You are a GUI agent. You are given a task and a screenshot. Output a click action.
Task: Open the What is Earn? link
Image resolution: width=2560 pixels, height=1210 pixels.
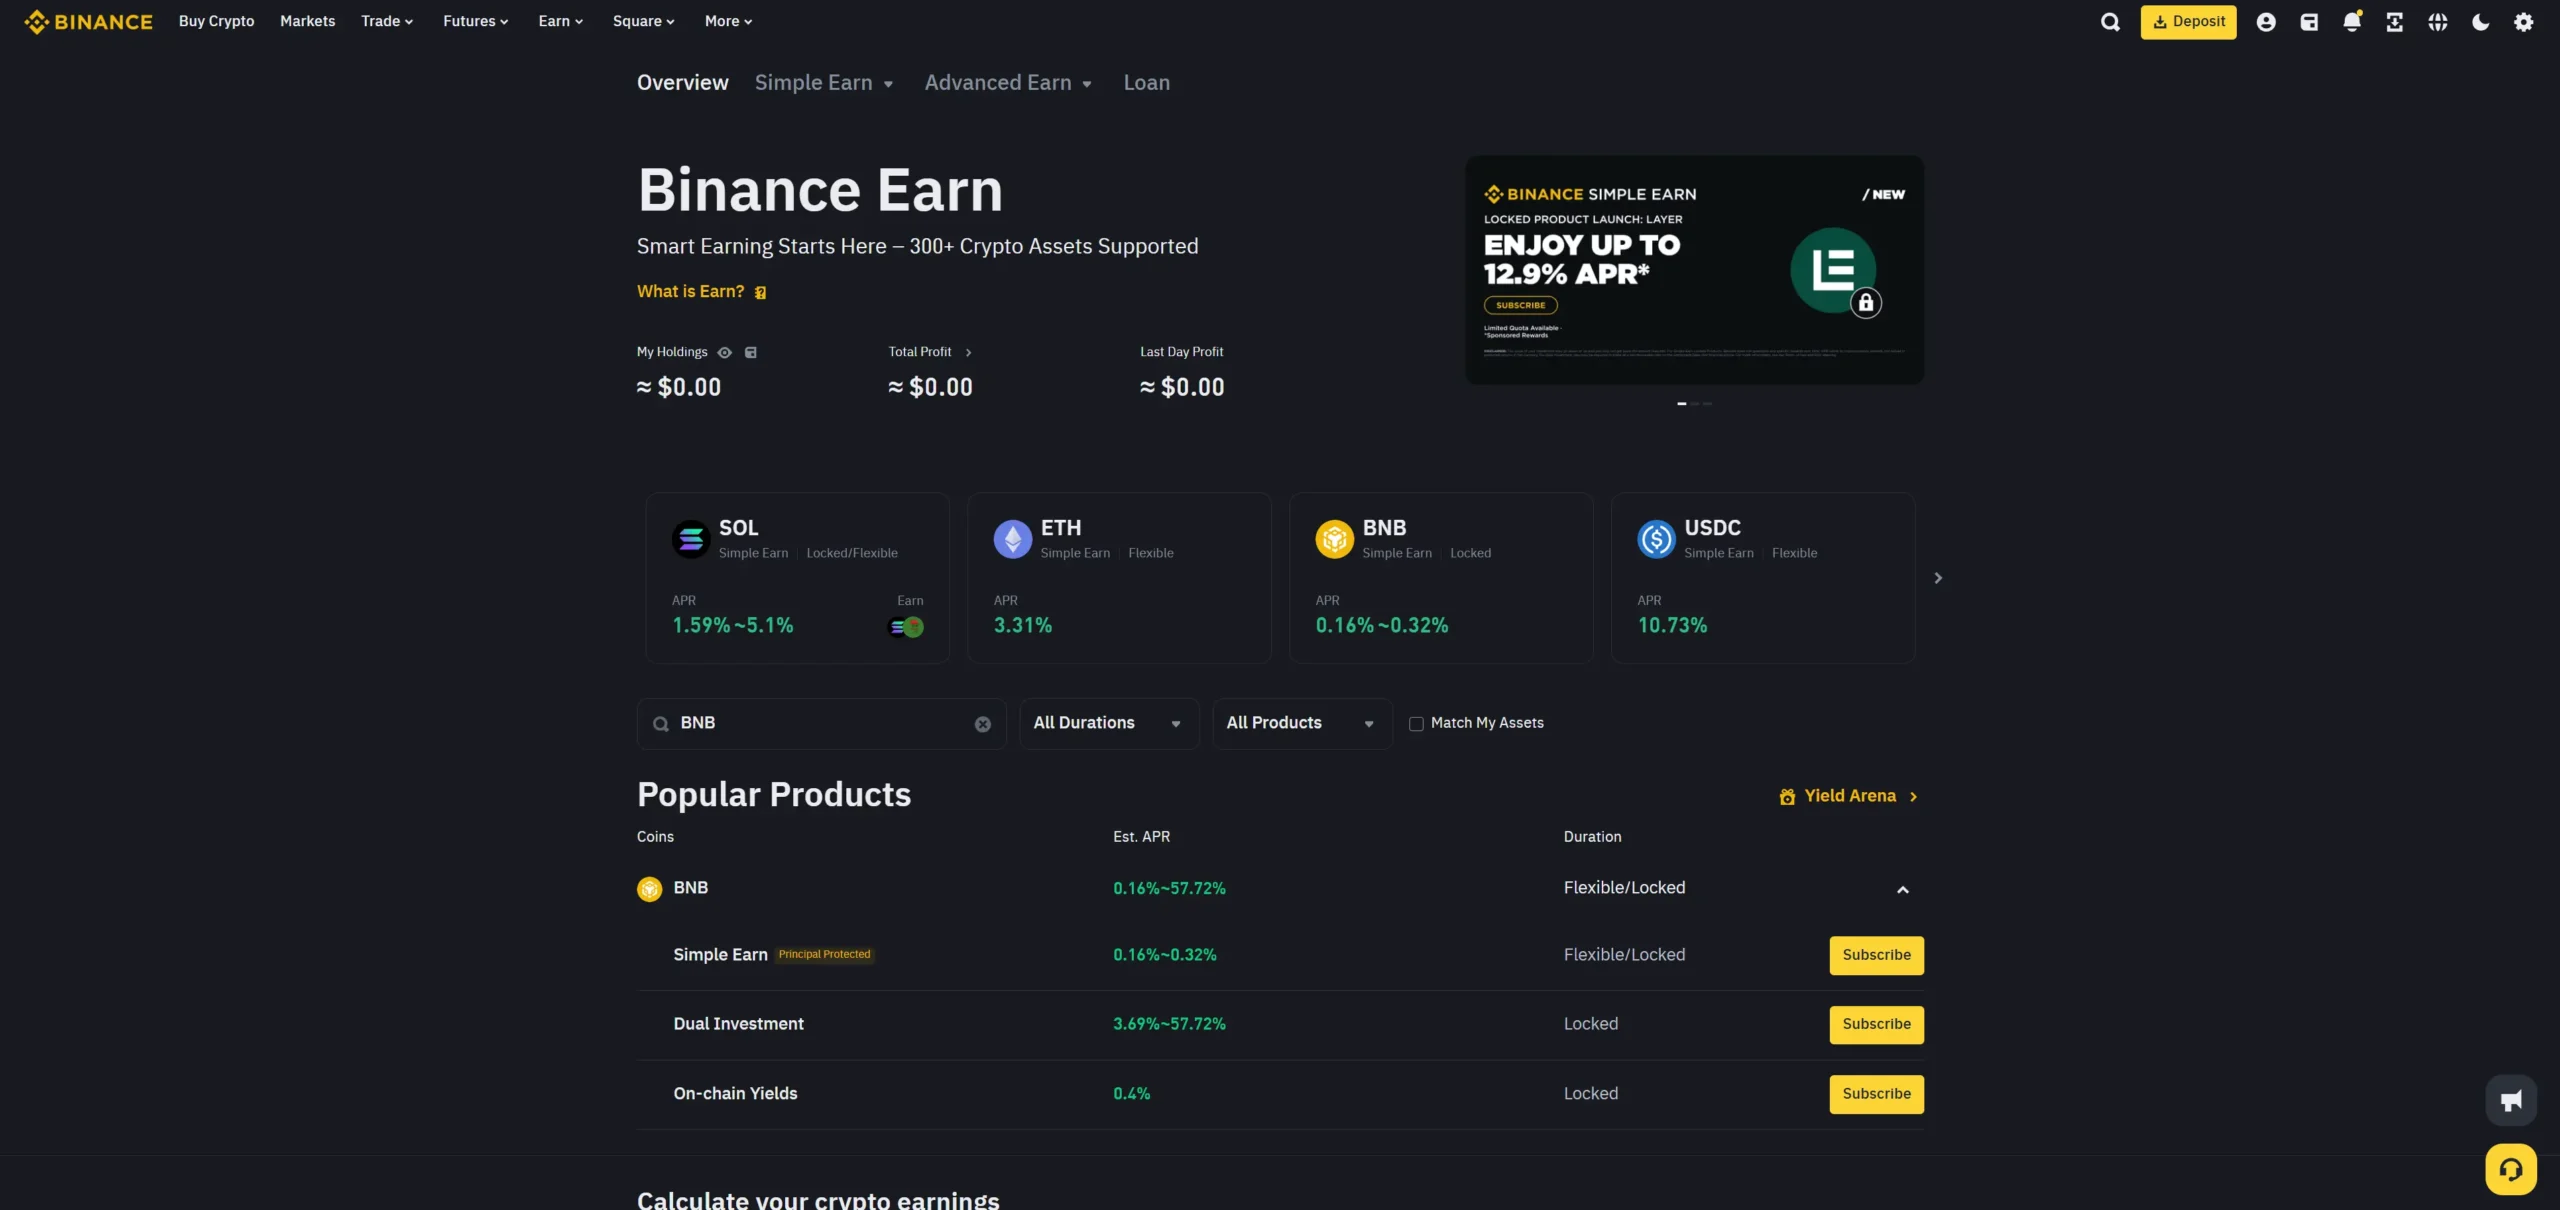(690, 291)
